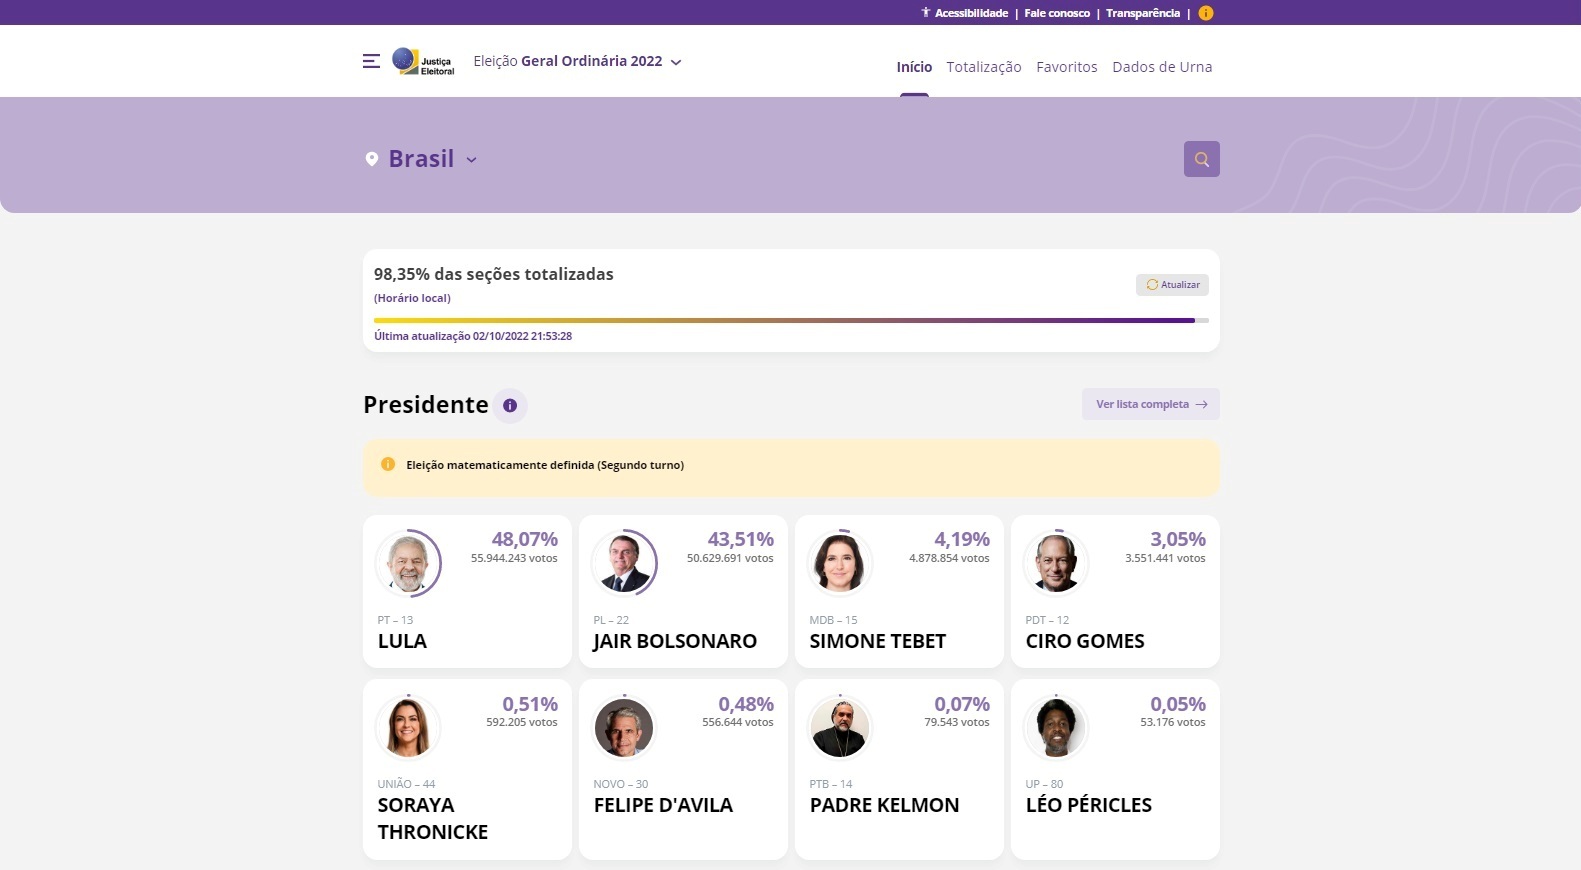Click Ver lista completa button
The width and height of the screenshot is (1581, 870).
[x=1150, y=404]
